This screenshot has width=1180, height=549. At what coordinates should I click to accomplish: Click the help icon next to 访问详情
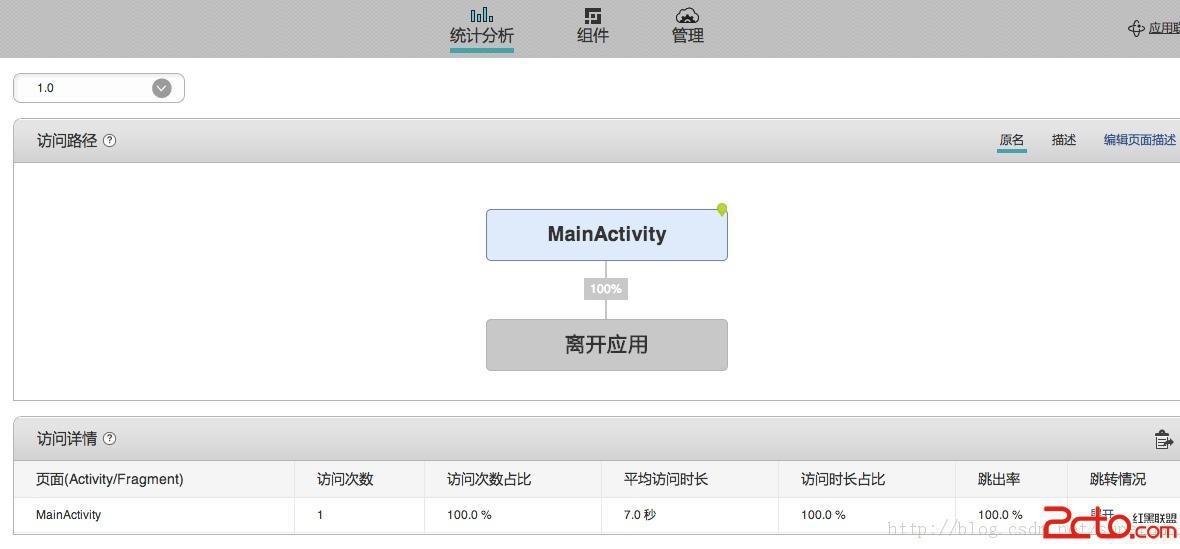110,438
